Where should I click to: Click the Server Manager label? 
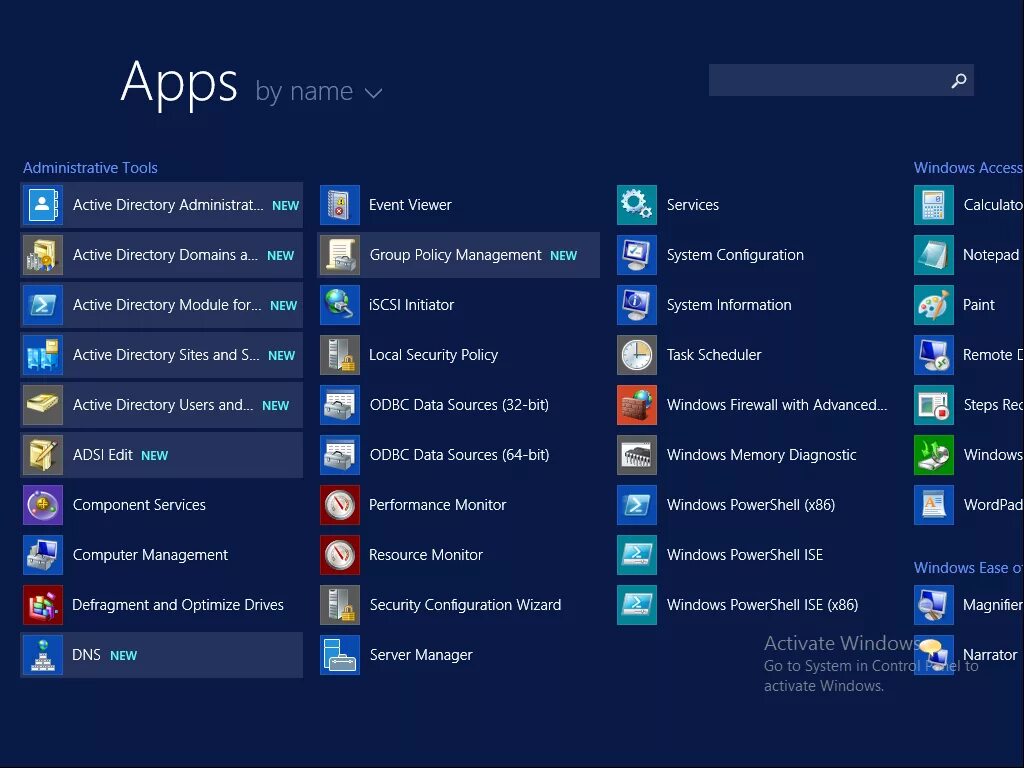click(x=421, y=654)
